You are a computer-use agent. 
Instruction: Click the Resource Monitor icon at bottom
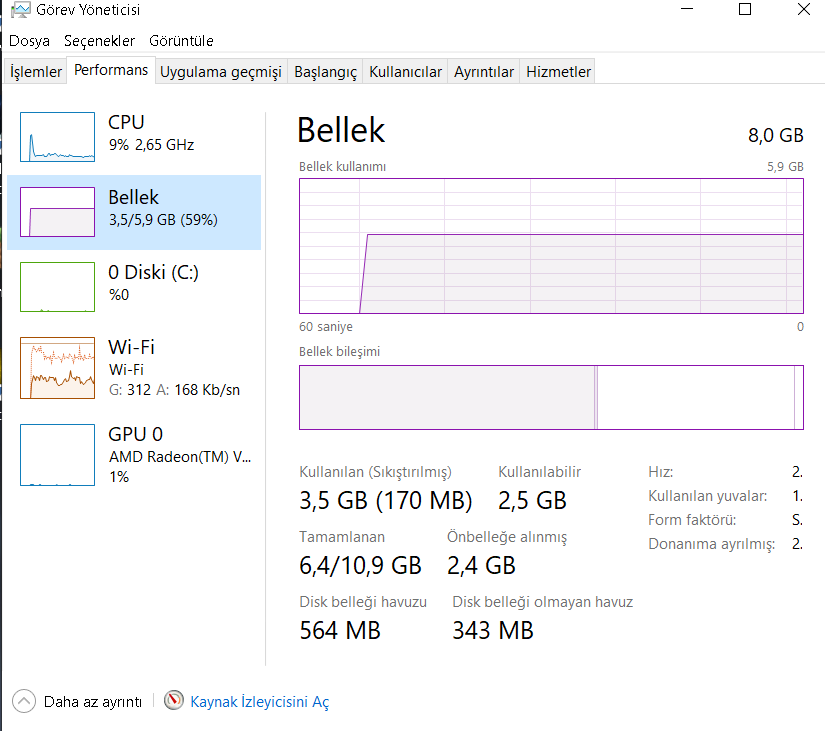(174, 700)
